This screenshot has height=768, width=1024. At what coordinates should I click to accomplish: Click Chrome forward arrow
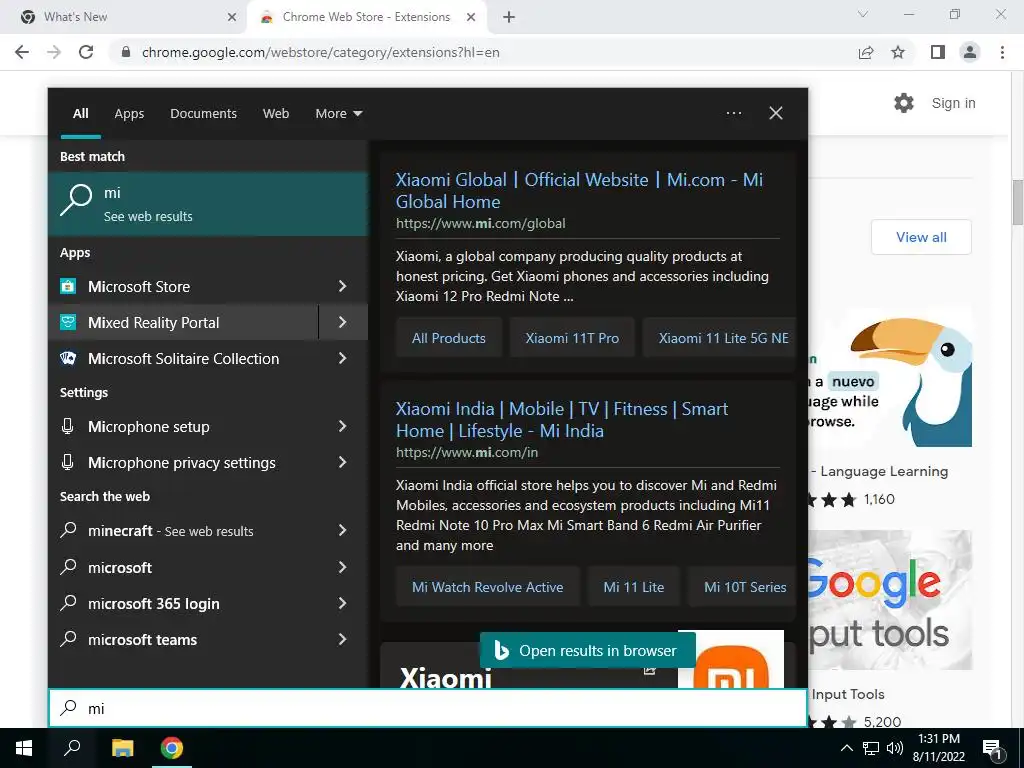[54, 52]
